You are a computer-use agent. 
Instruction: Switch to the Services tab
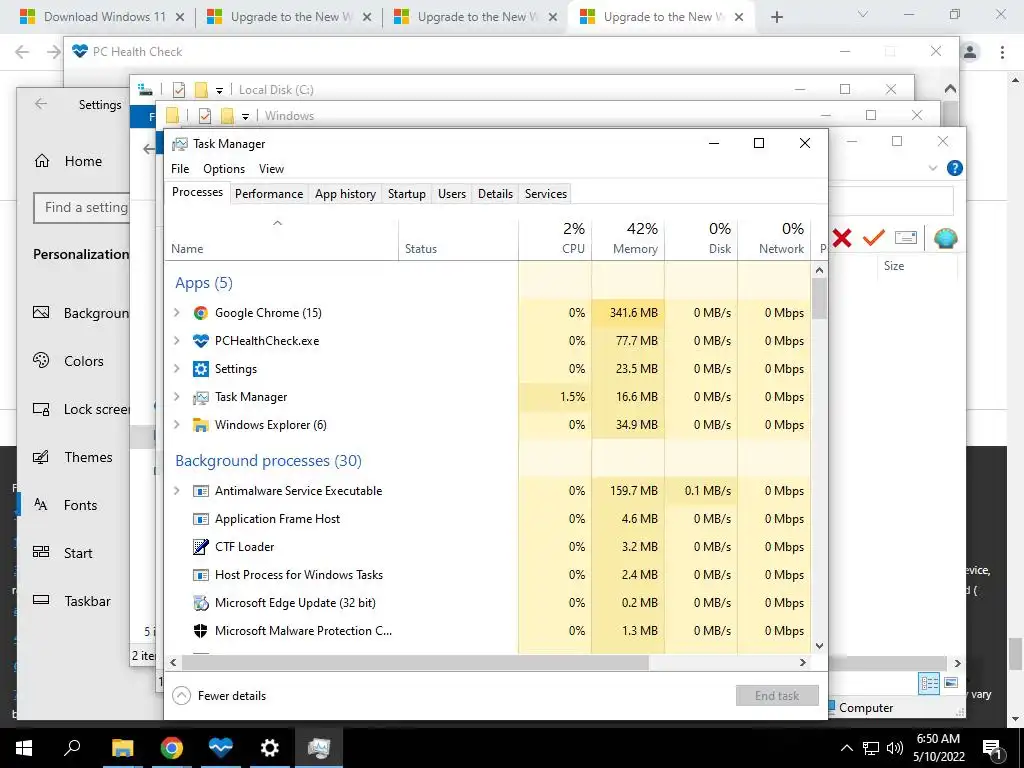546,194
